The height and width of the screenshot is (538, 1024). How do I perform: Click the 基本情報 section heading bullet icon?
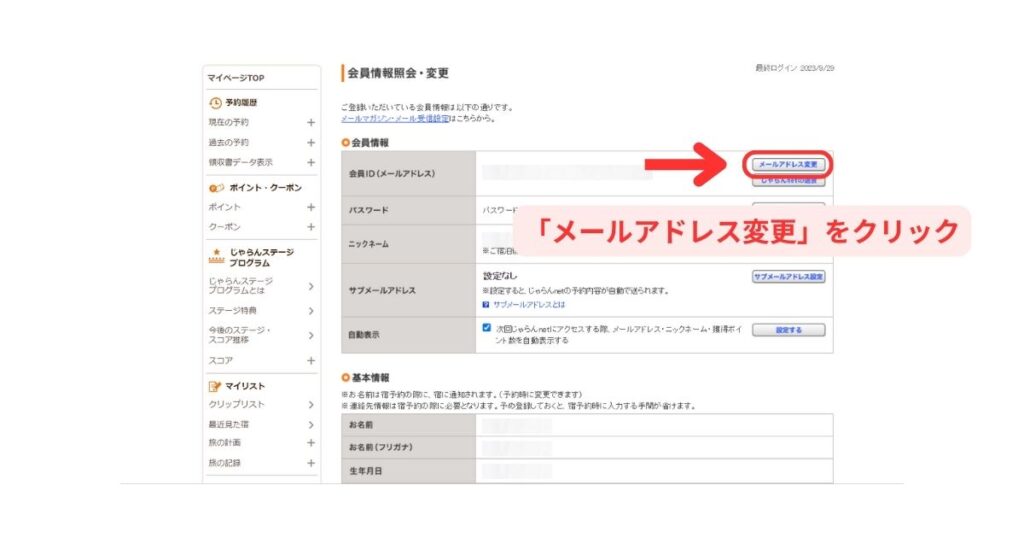pos(345,378)
